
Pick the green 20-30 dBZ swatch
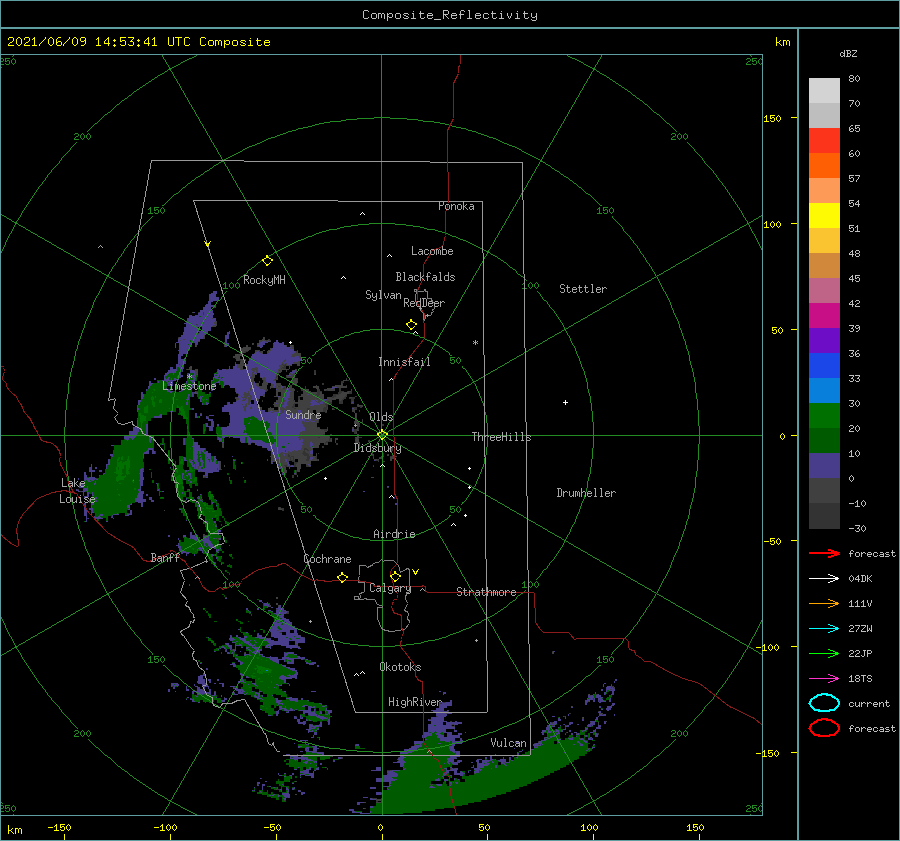pos(824,416)
